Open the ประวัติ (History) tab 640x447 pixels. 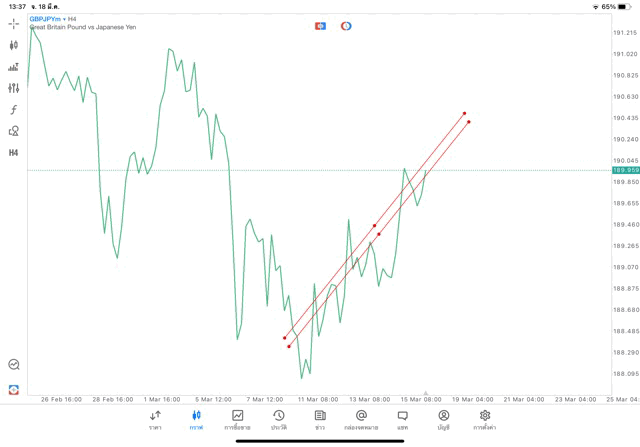pos(279,419)
